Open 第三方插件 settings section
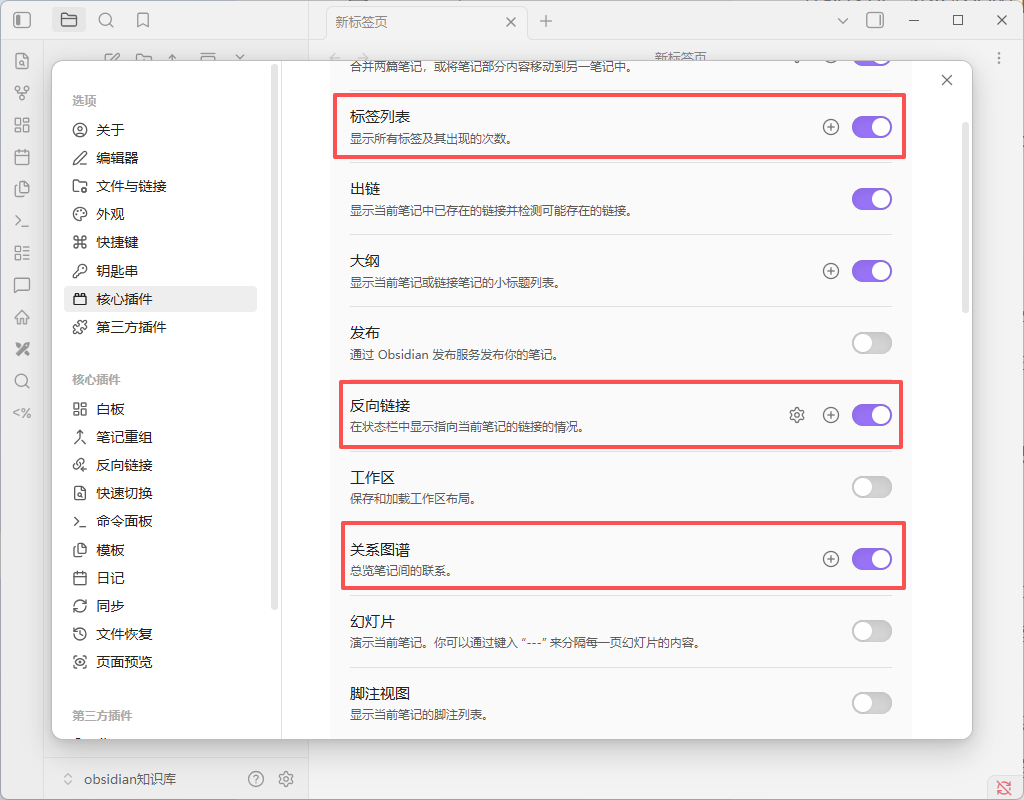Screen dimensions: 1024x800 (161, 327)
